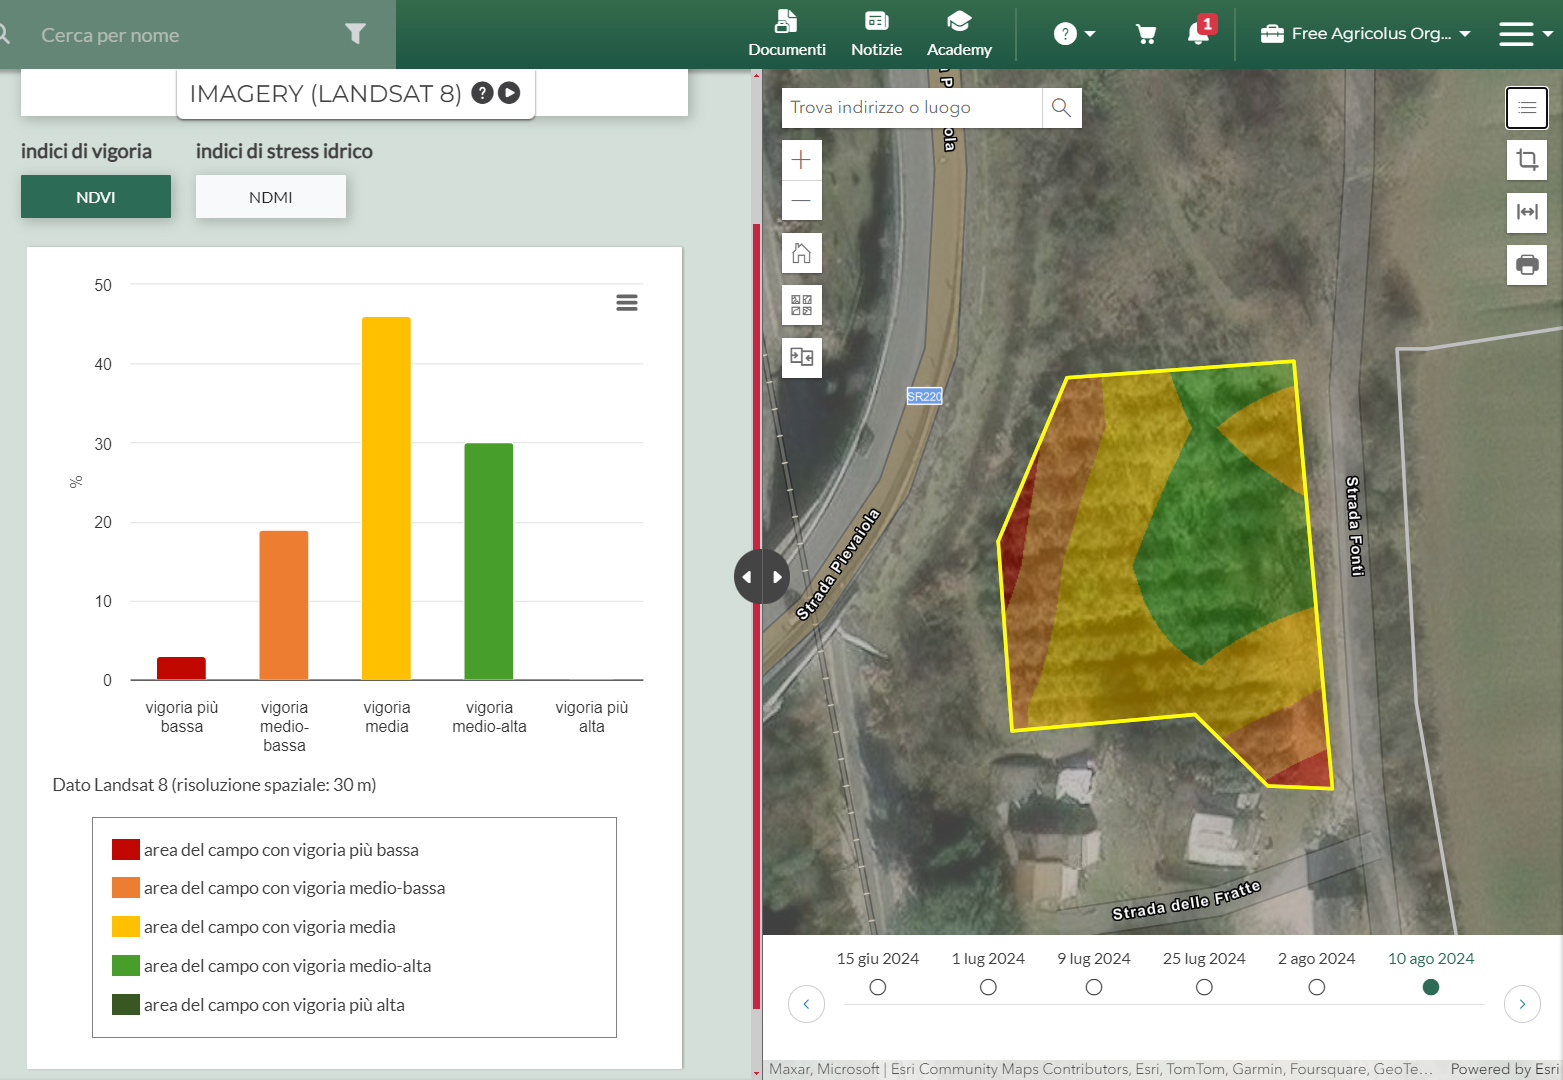Open the help question mark menu

(1074, 34)
